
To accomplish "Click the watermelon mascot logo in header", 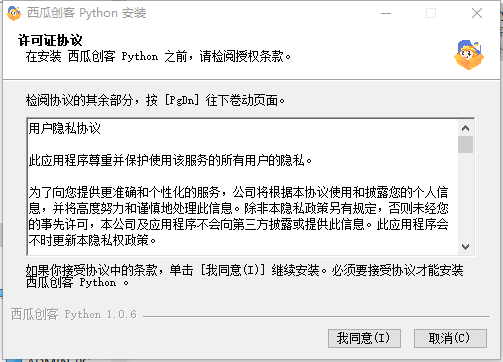I will 469,54.
